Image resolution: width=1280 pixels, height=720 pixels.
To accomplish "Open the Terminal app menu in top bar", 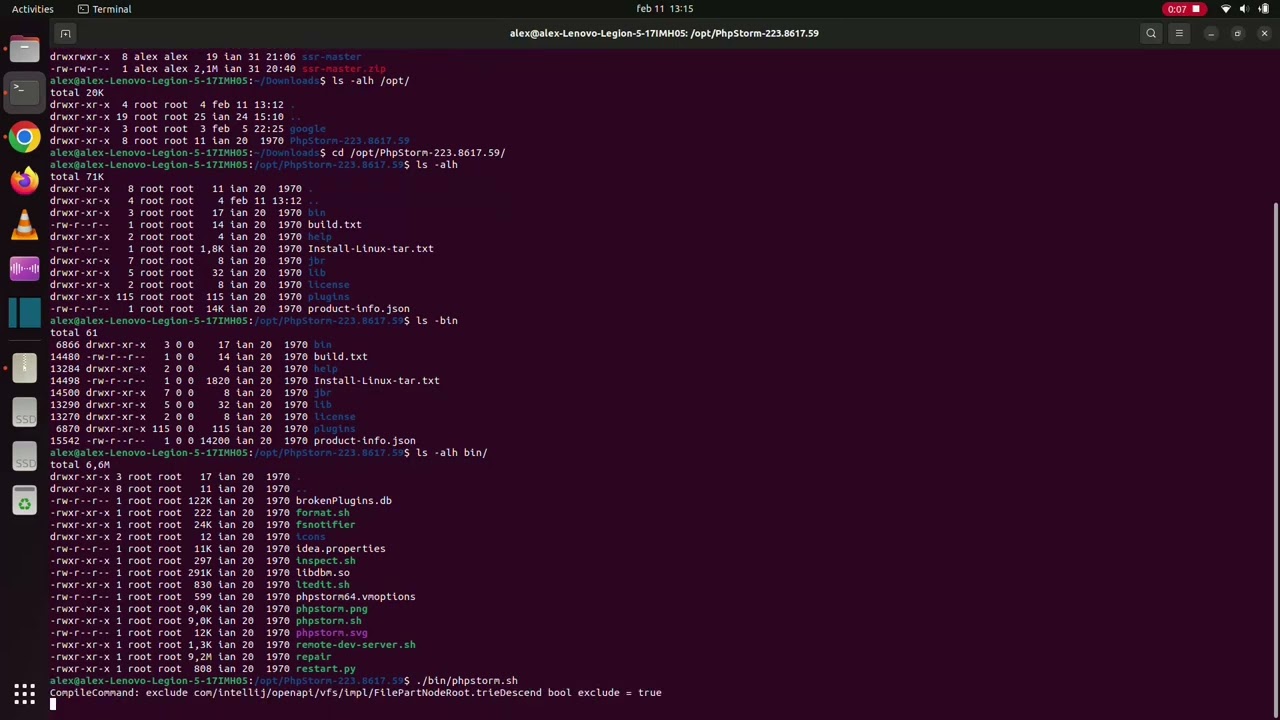I will coord(104,9).
